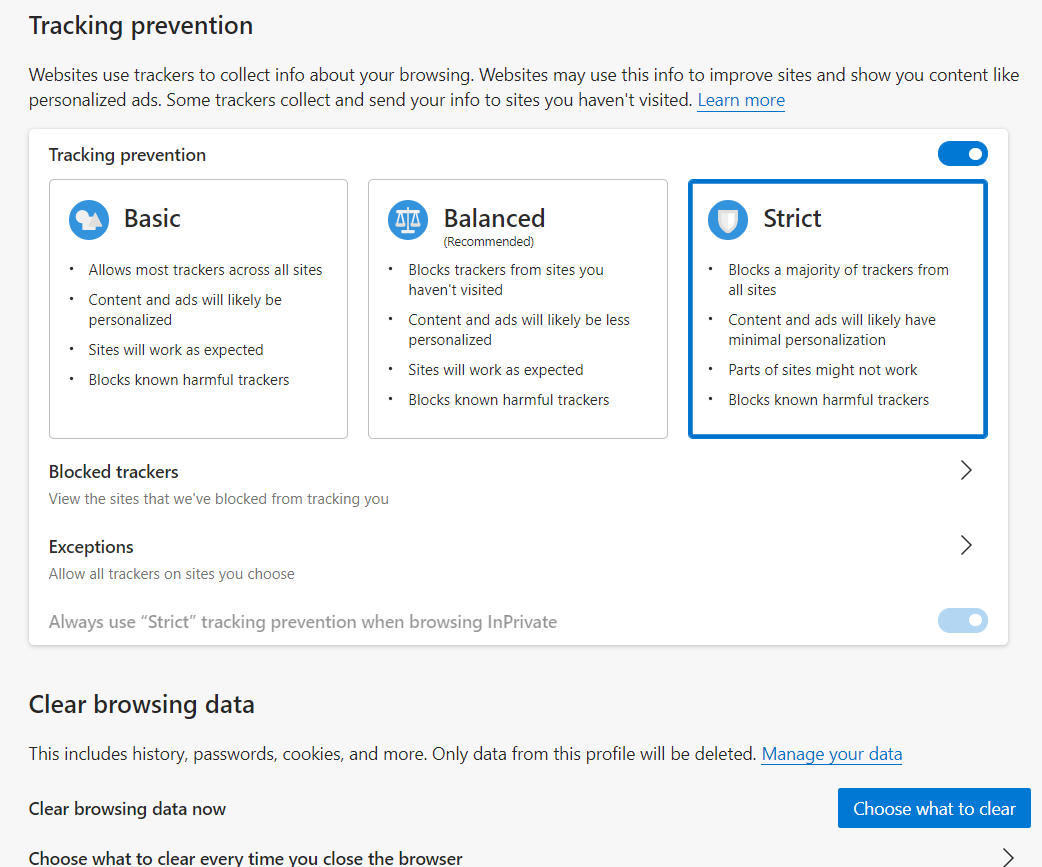Expand the Blocked trackers chevron
1042x867 pixels.
pyautogui.click(x=966, y=470)
